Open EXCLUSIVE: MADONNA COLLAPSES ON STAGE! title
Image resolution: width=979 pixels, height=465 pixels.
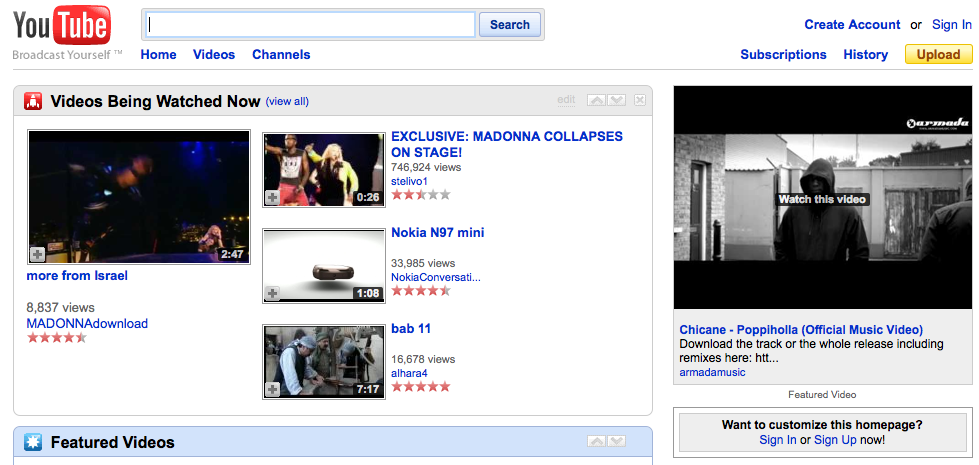click(x=507, y=144)
